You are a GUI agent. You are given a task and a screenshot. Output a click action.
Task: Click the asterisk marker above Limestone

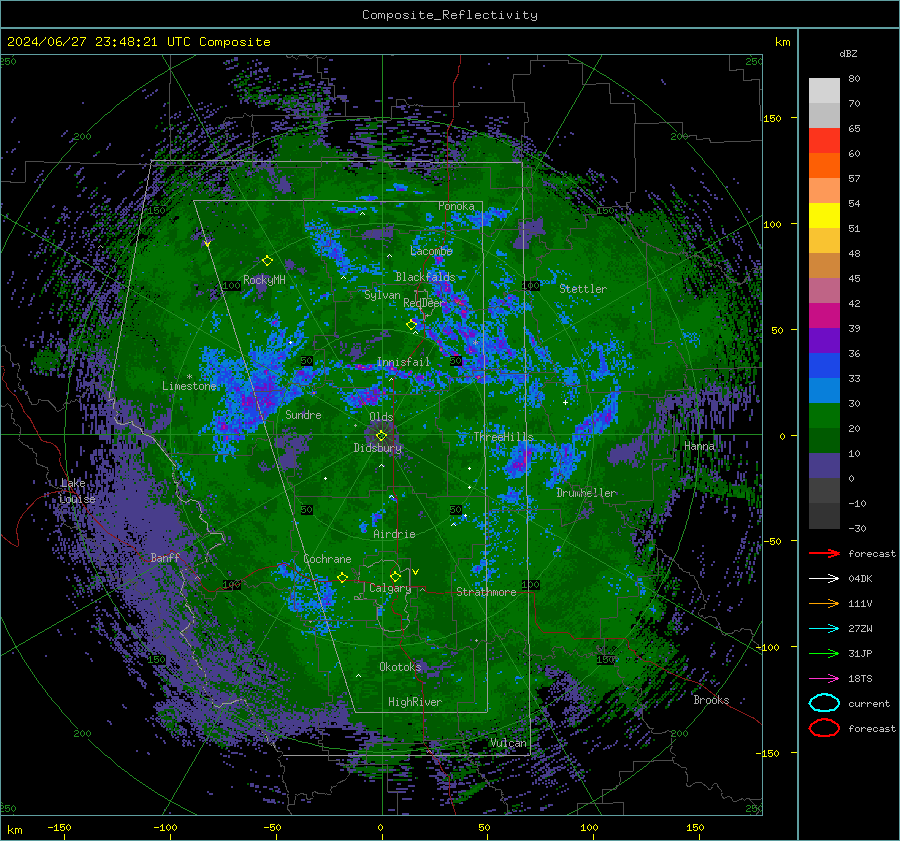189,377
